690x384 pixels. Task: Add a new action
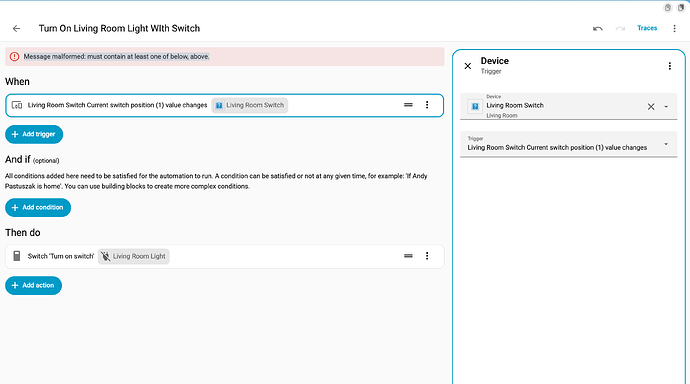33,285
